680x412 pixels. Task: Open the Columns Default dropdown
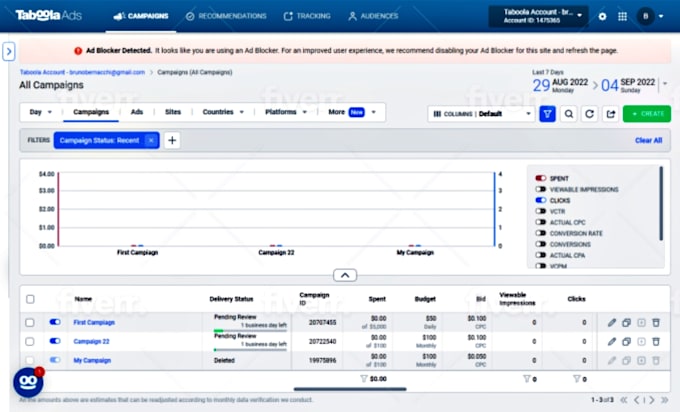click(x=480, y=114)
